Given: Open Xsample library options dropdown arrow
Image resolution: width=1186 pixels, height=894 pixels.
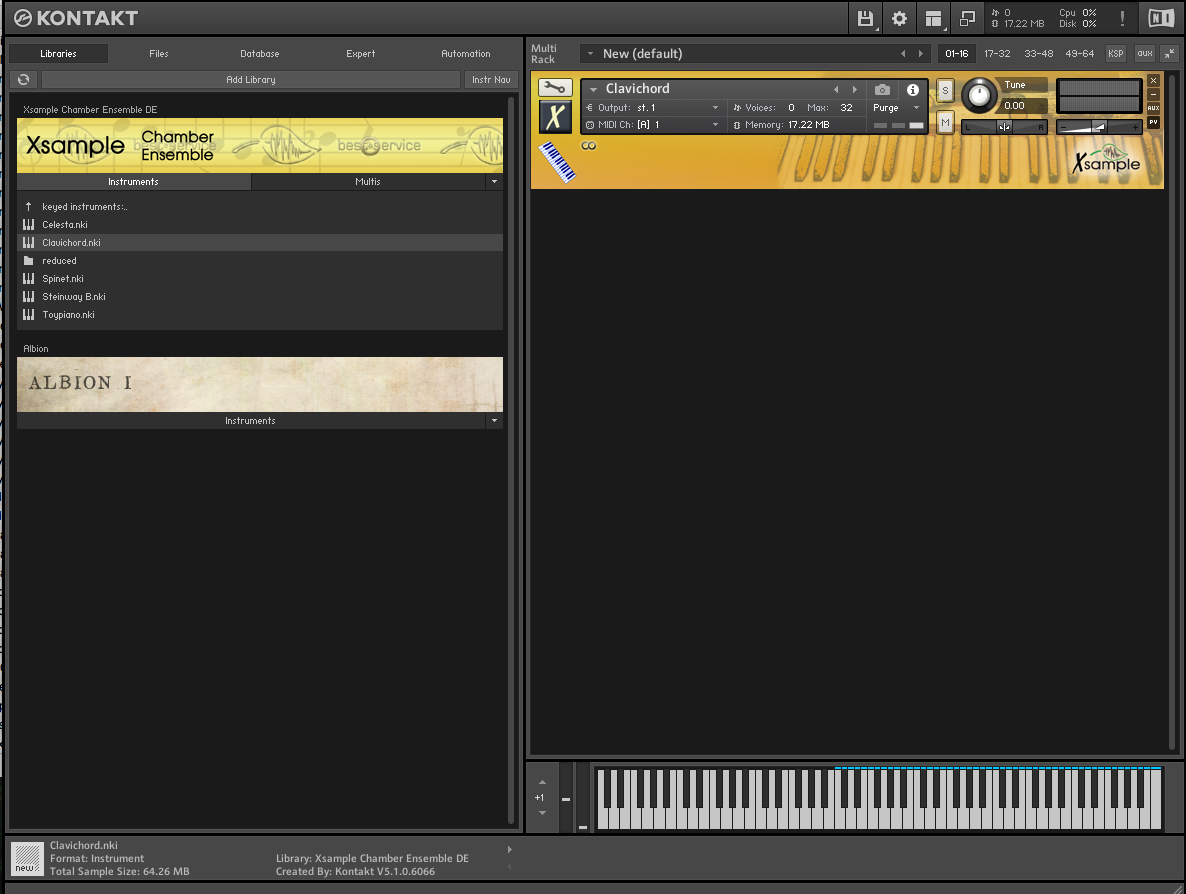Looking at the screenshot, I should pos(495,182).
